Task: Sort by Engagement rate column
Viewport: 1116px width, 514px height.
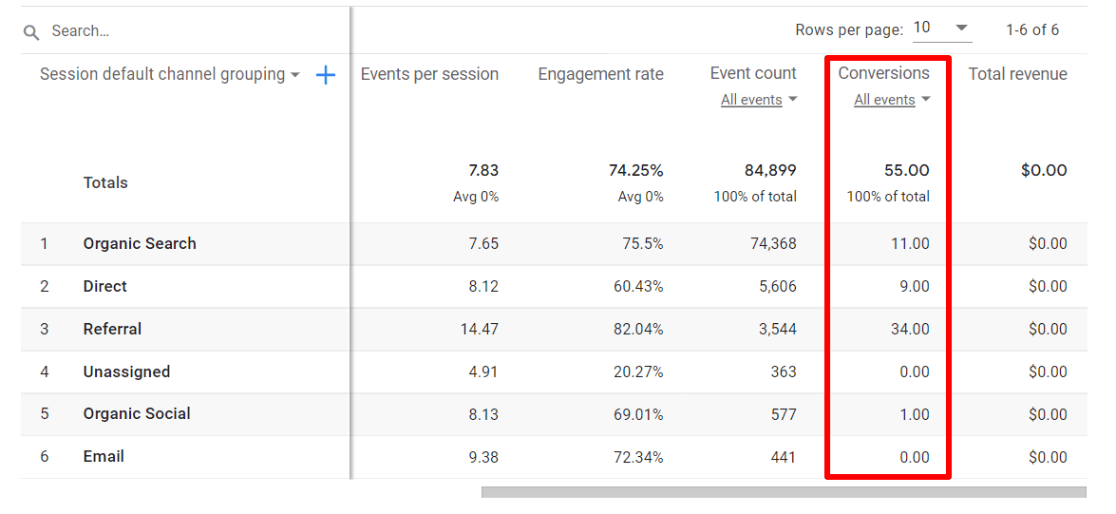Action: tap(600, 74)
